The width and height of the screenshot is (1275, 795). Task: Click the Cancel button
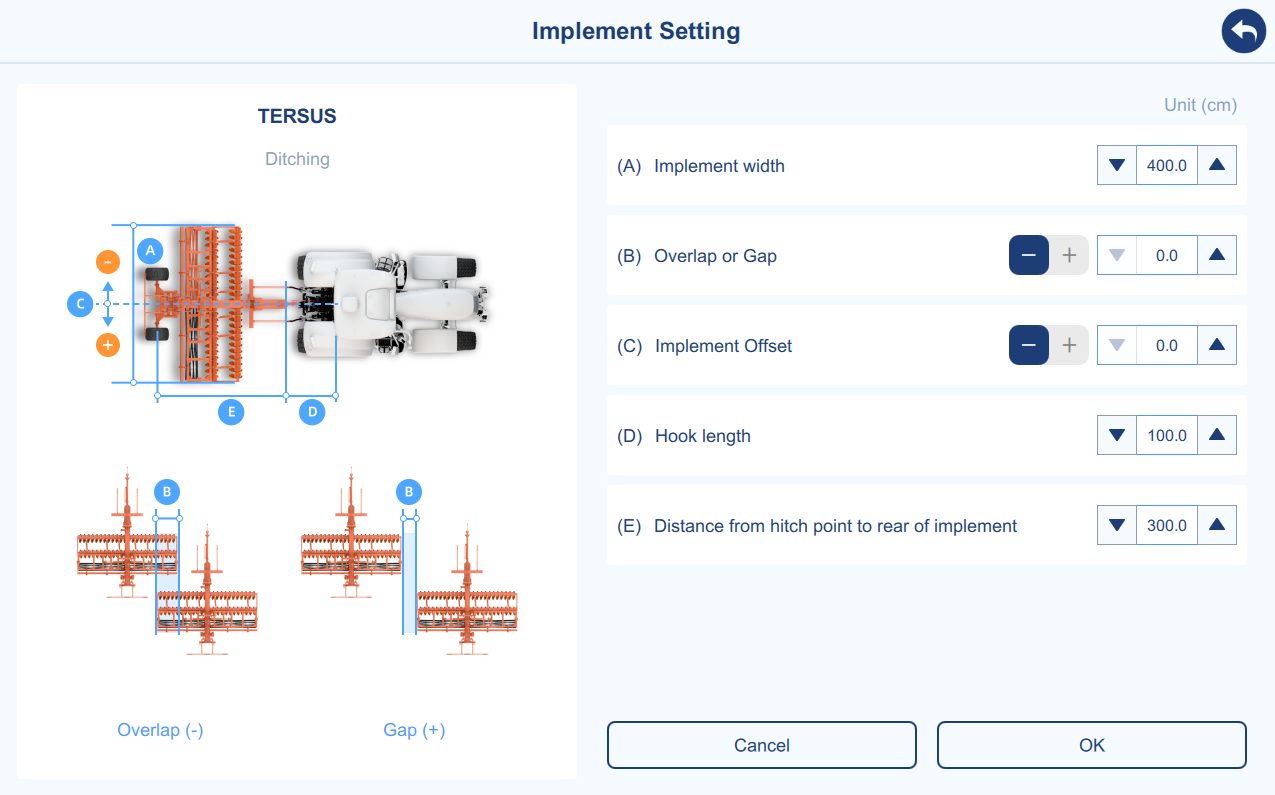pyautogui.click(x=762, y=745)
